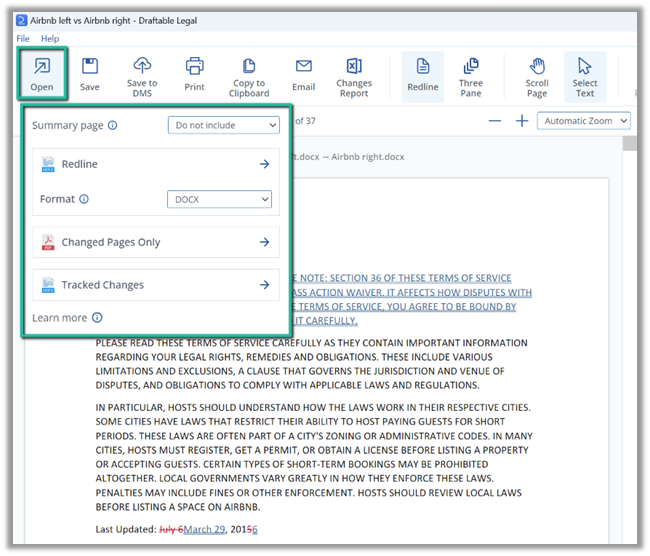This screenshot has width=650, height=556.
Task: Open the Help menu
Action: [50, 39]
